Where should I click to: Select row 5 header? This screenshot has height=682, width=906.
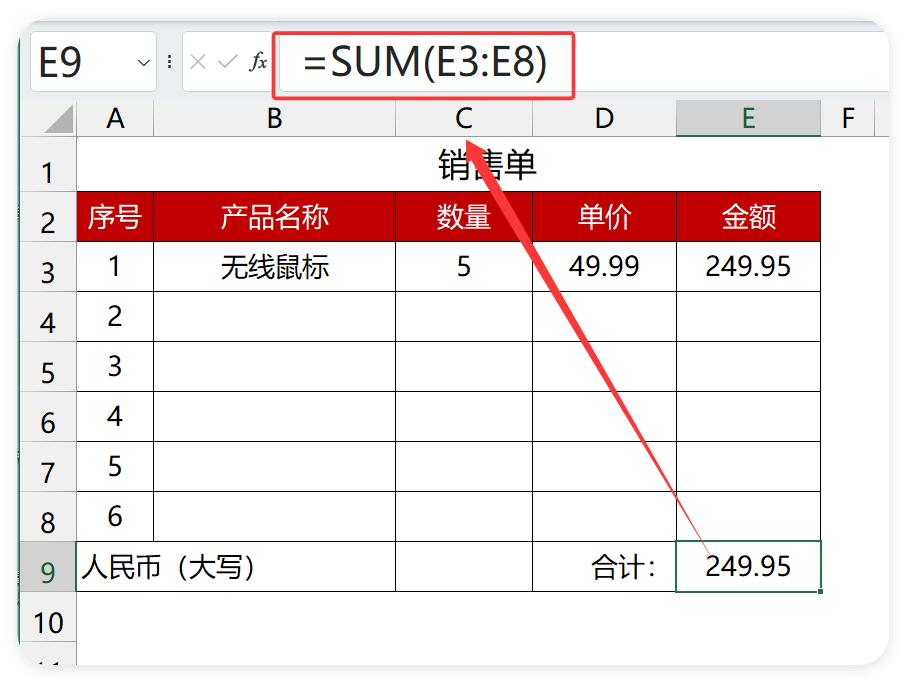click(x=48, y=366)
